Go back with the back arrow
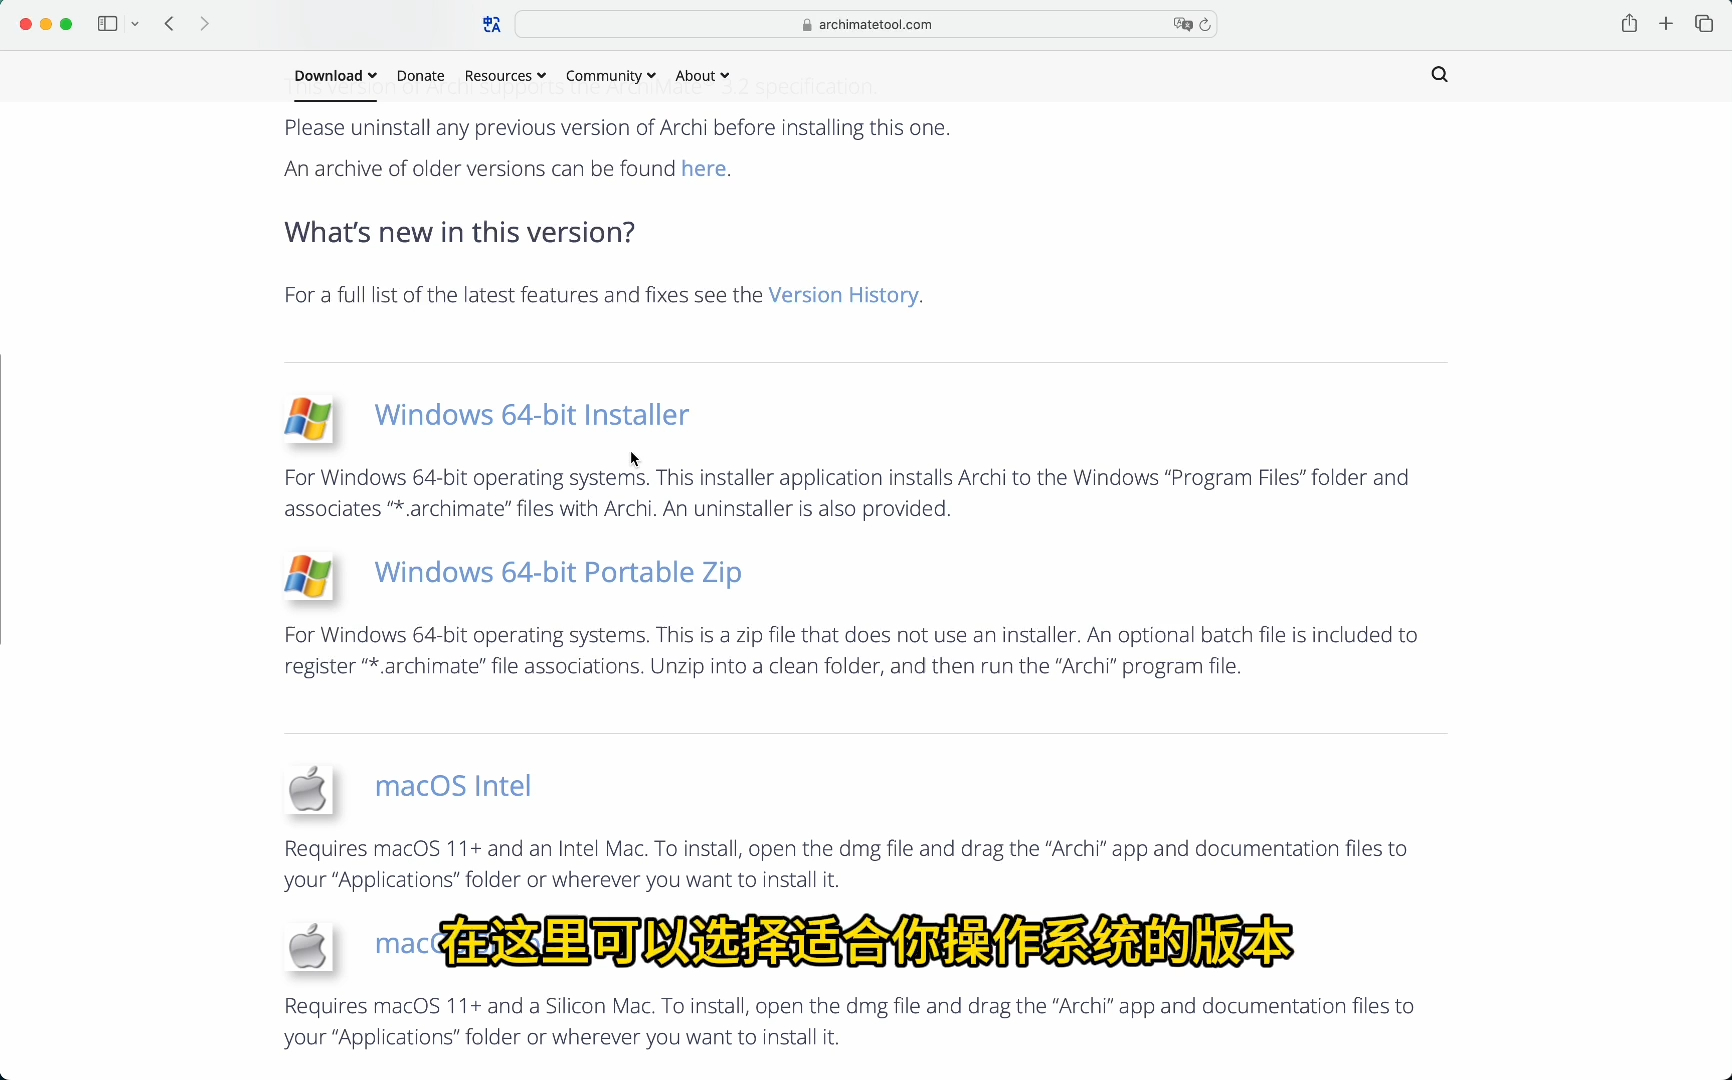The image size is (1732, 1080). [x=170, y=24]
